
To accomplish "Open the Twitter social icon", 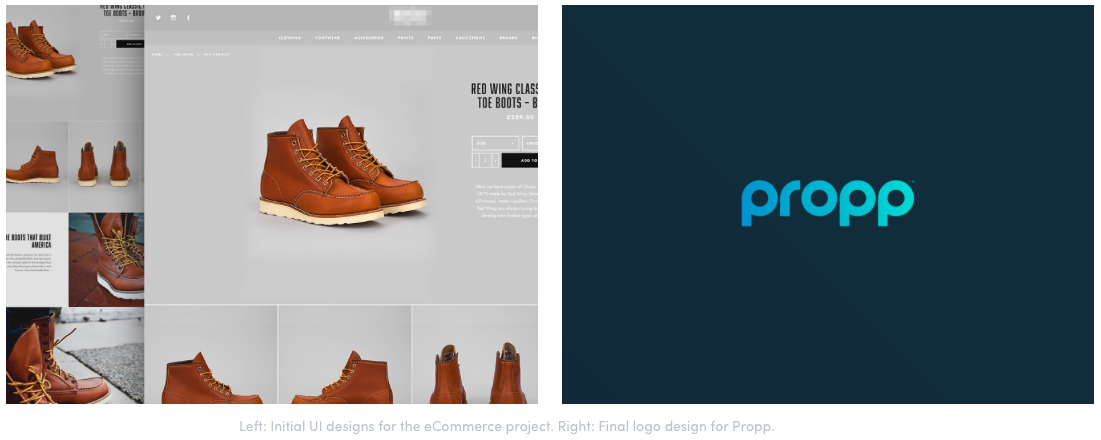I will [x=158, y=18].
